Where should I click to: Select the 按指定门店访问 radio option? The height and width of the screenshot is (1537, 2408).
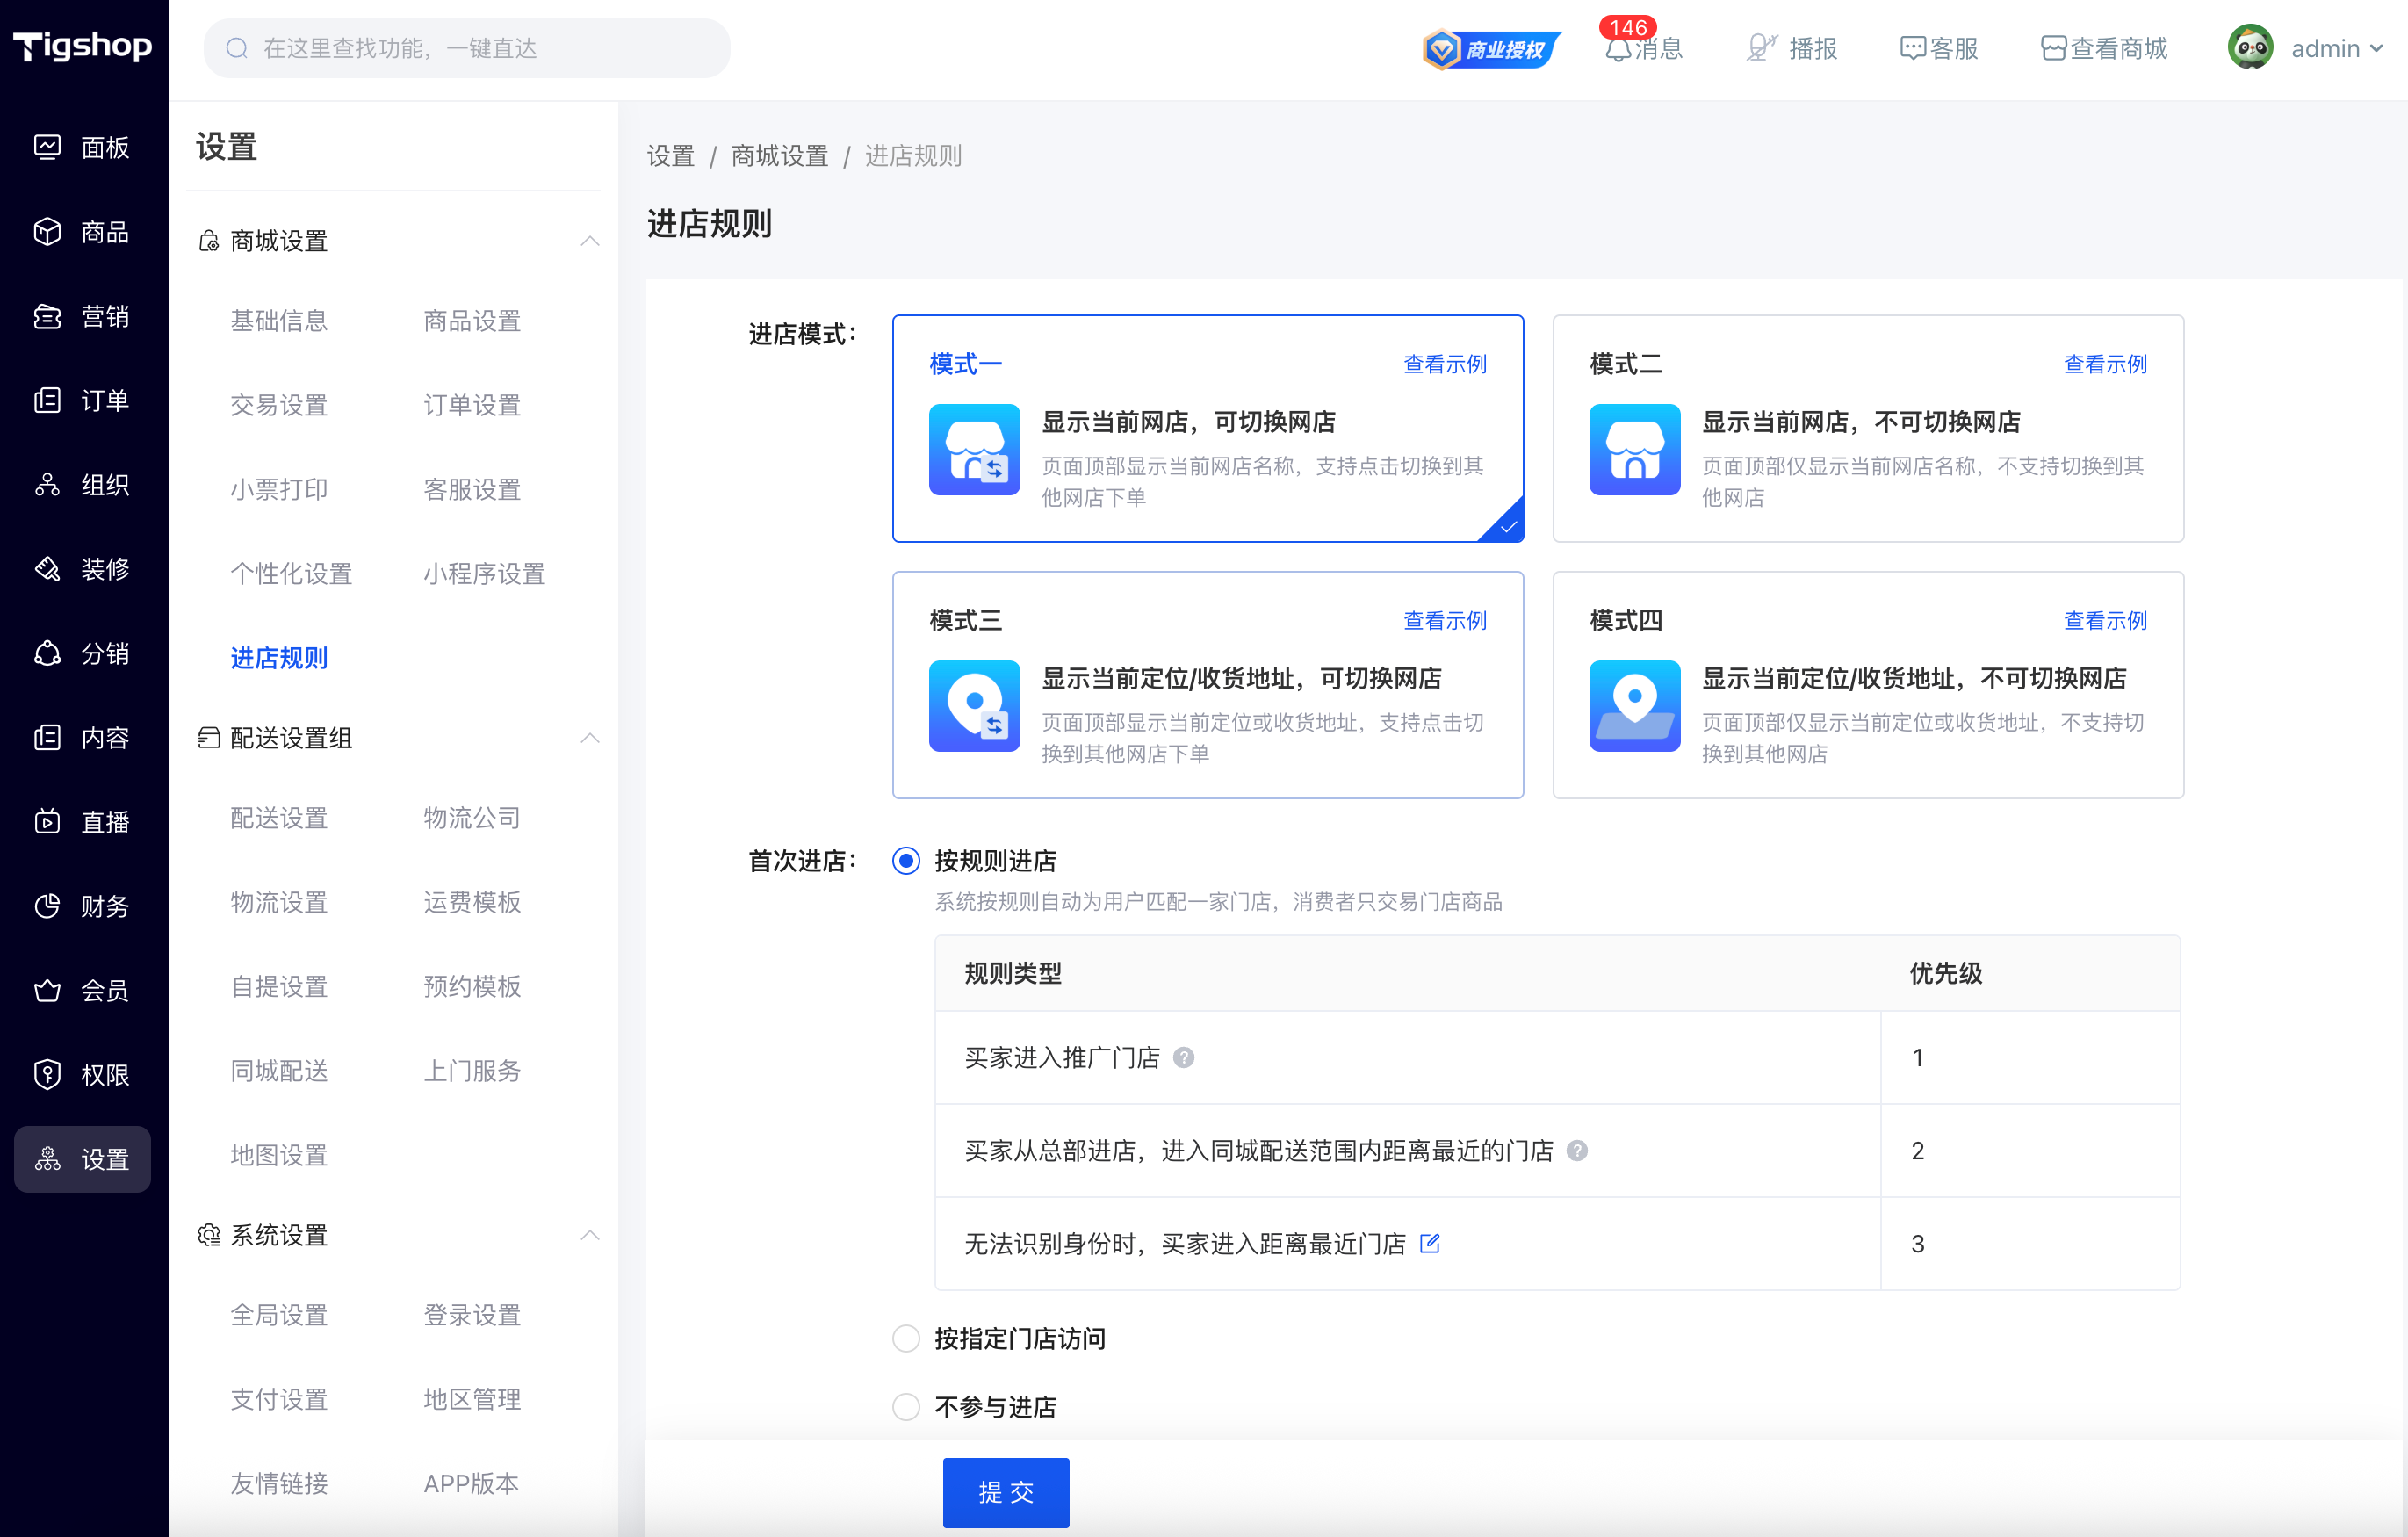[x=906, y=1339]
